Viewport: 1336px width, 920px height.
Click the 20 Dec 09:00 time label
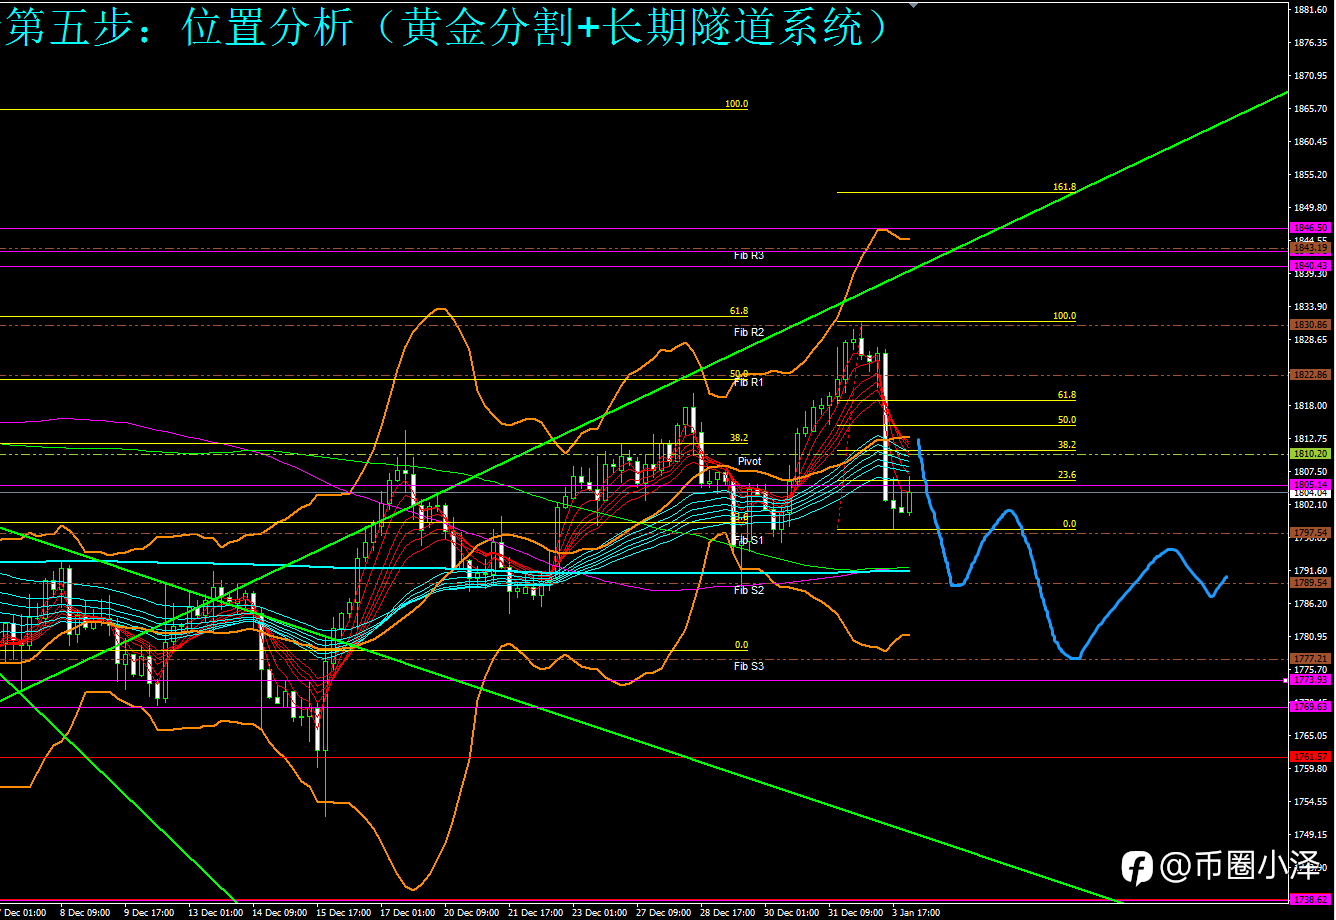(x=471, y=913)
